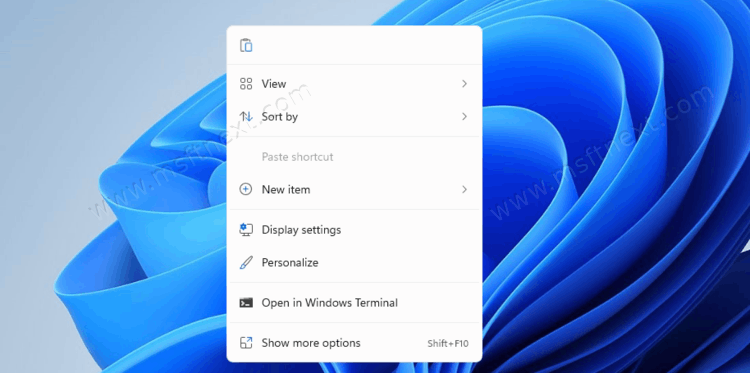The width and height of the screenshot is (750, 373).
Task: Select Paste shortcut in the menu
Action: [x=354, y=157]
